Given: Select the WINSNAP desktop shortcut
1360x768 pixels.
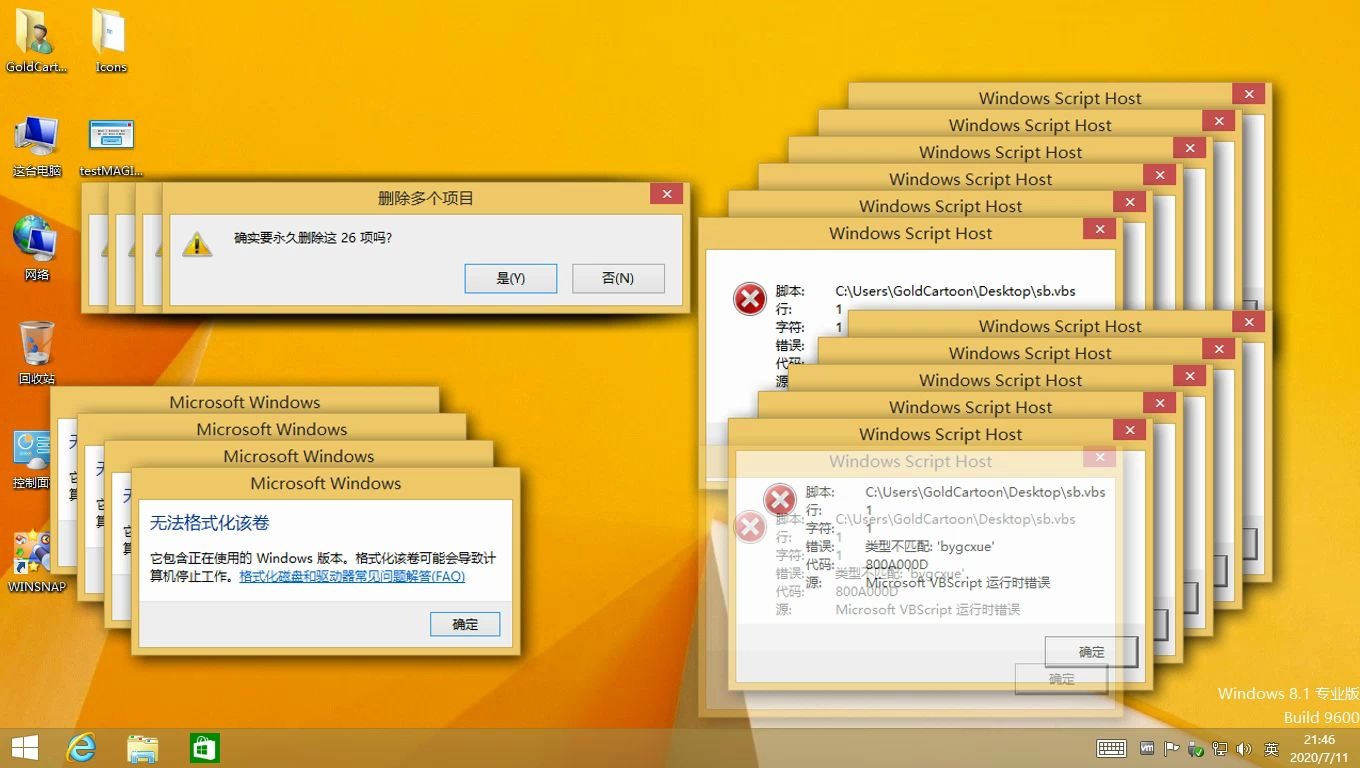Looking at the screenshot, I should 36,562.
